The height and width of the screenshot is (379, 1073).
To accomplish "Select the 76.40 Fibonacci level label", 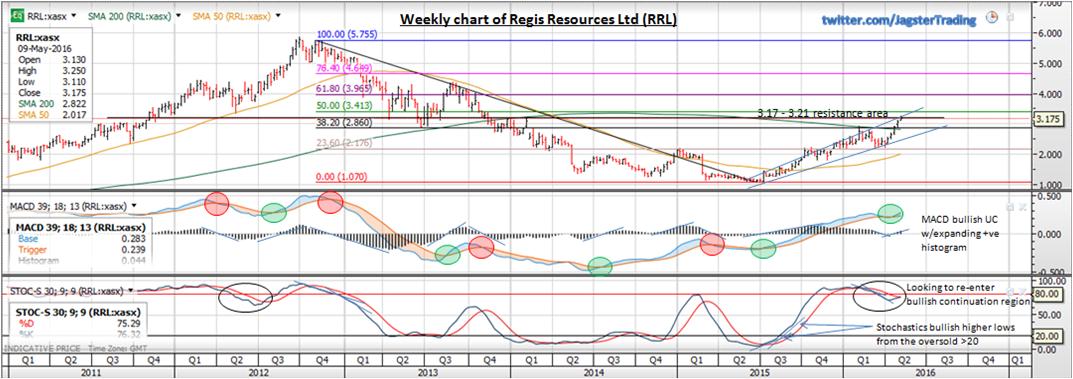I will pyautogui.click(x=344, y=68).
